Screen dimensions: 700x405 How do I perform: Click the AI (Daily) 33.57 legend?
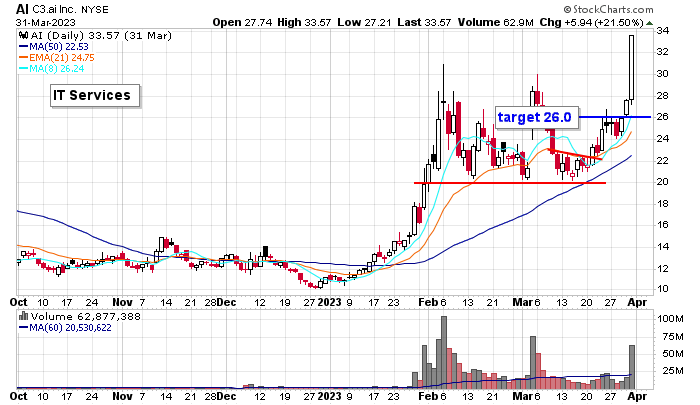tap(100, 36)
